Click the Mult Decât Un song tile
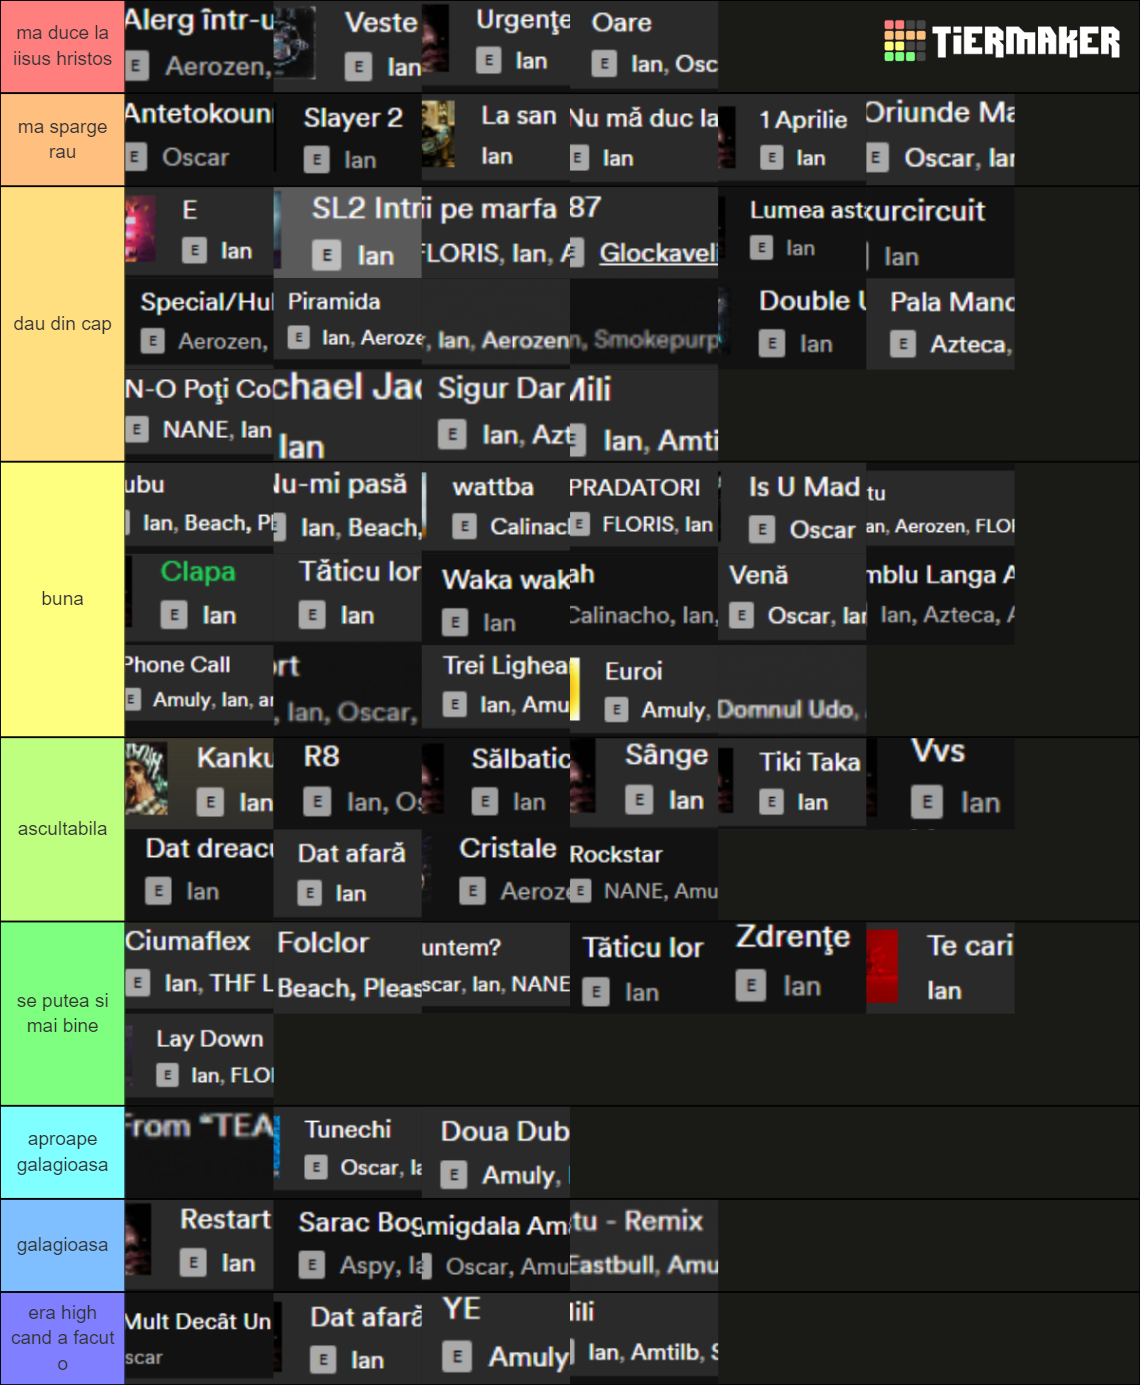Screen dimensions: 1140x1385 pyautogui.click(x=199, y=1338)
